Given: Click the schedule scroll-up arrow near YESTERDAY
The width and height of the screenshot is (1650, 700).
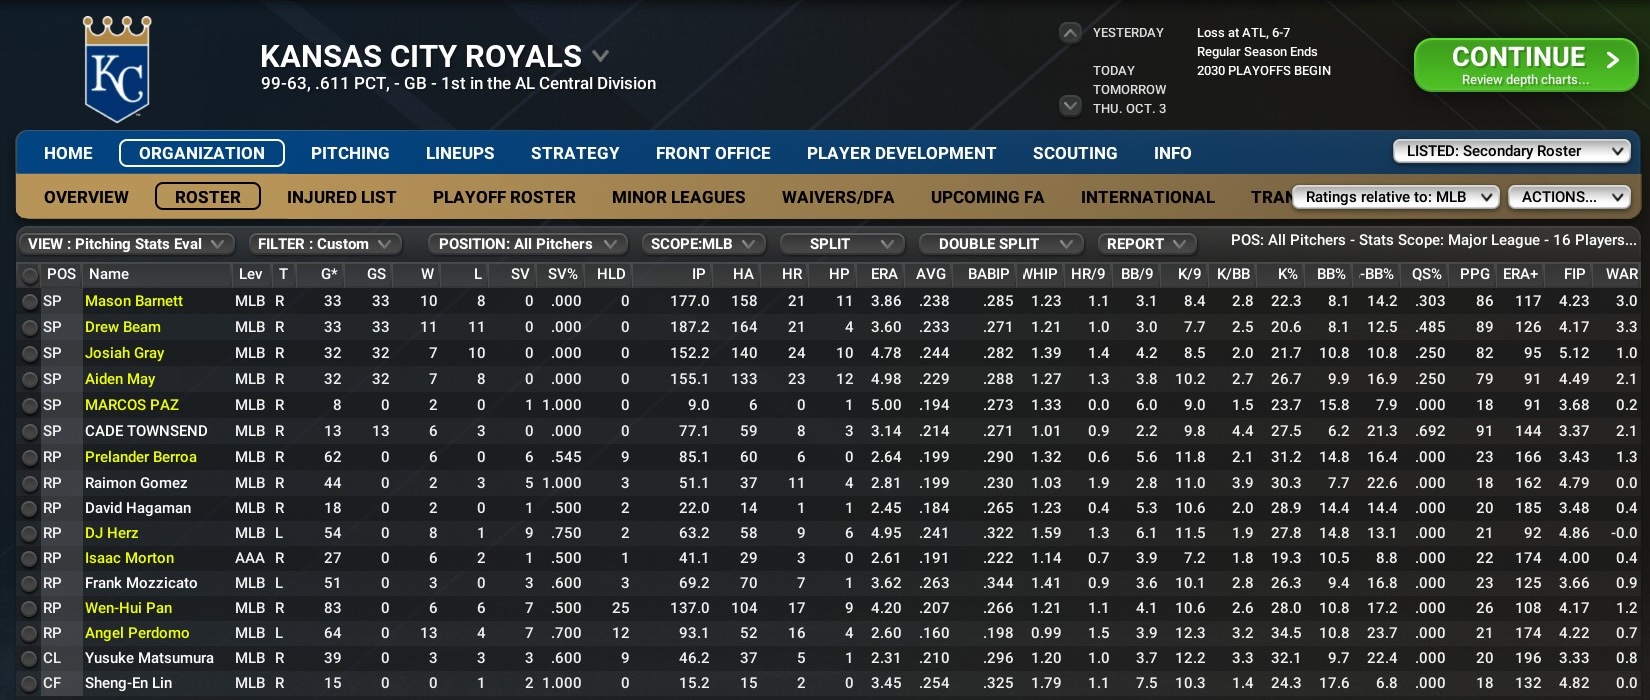Looking at the screenshot, I should pos(1070,33).
